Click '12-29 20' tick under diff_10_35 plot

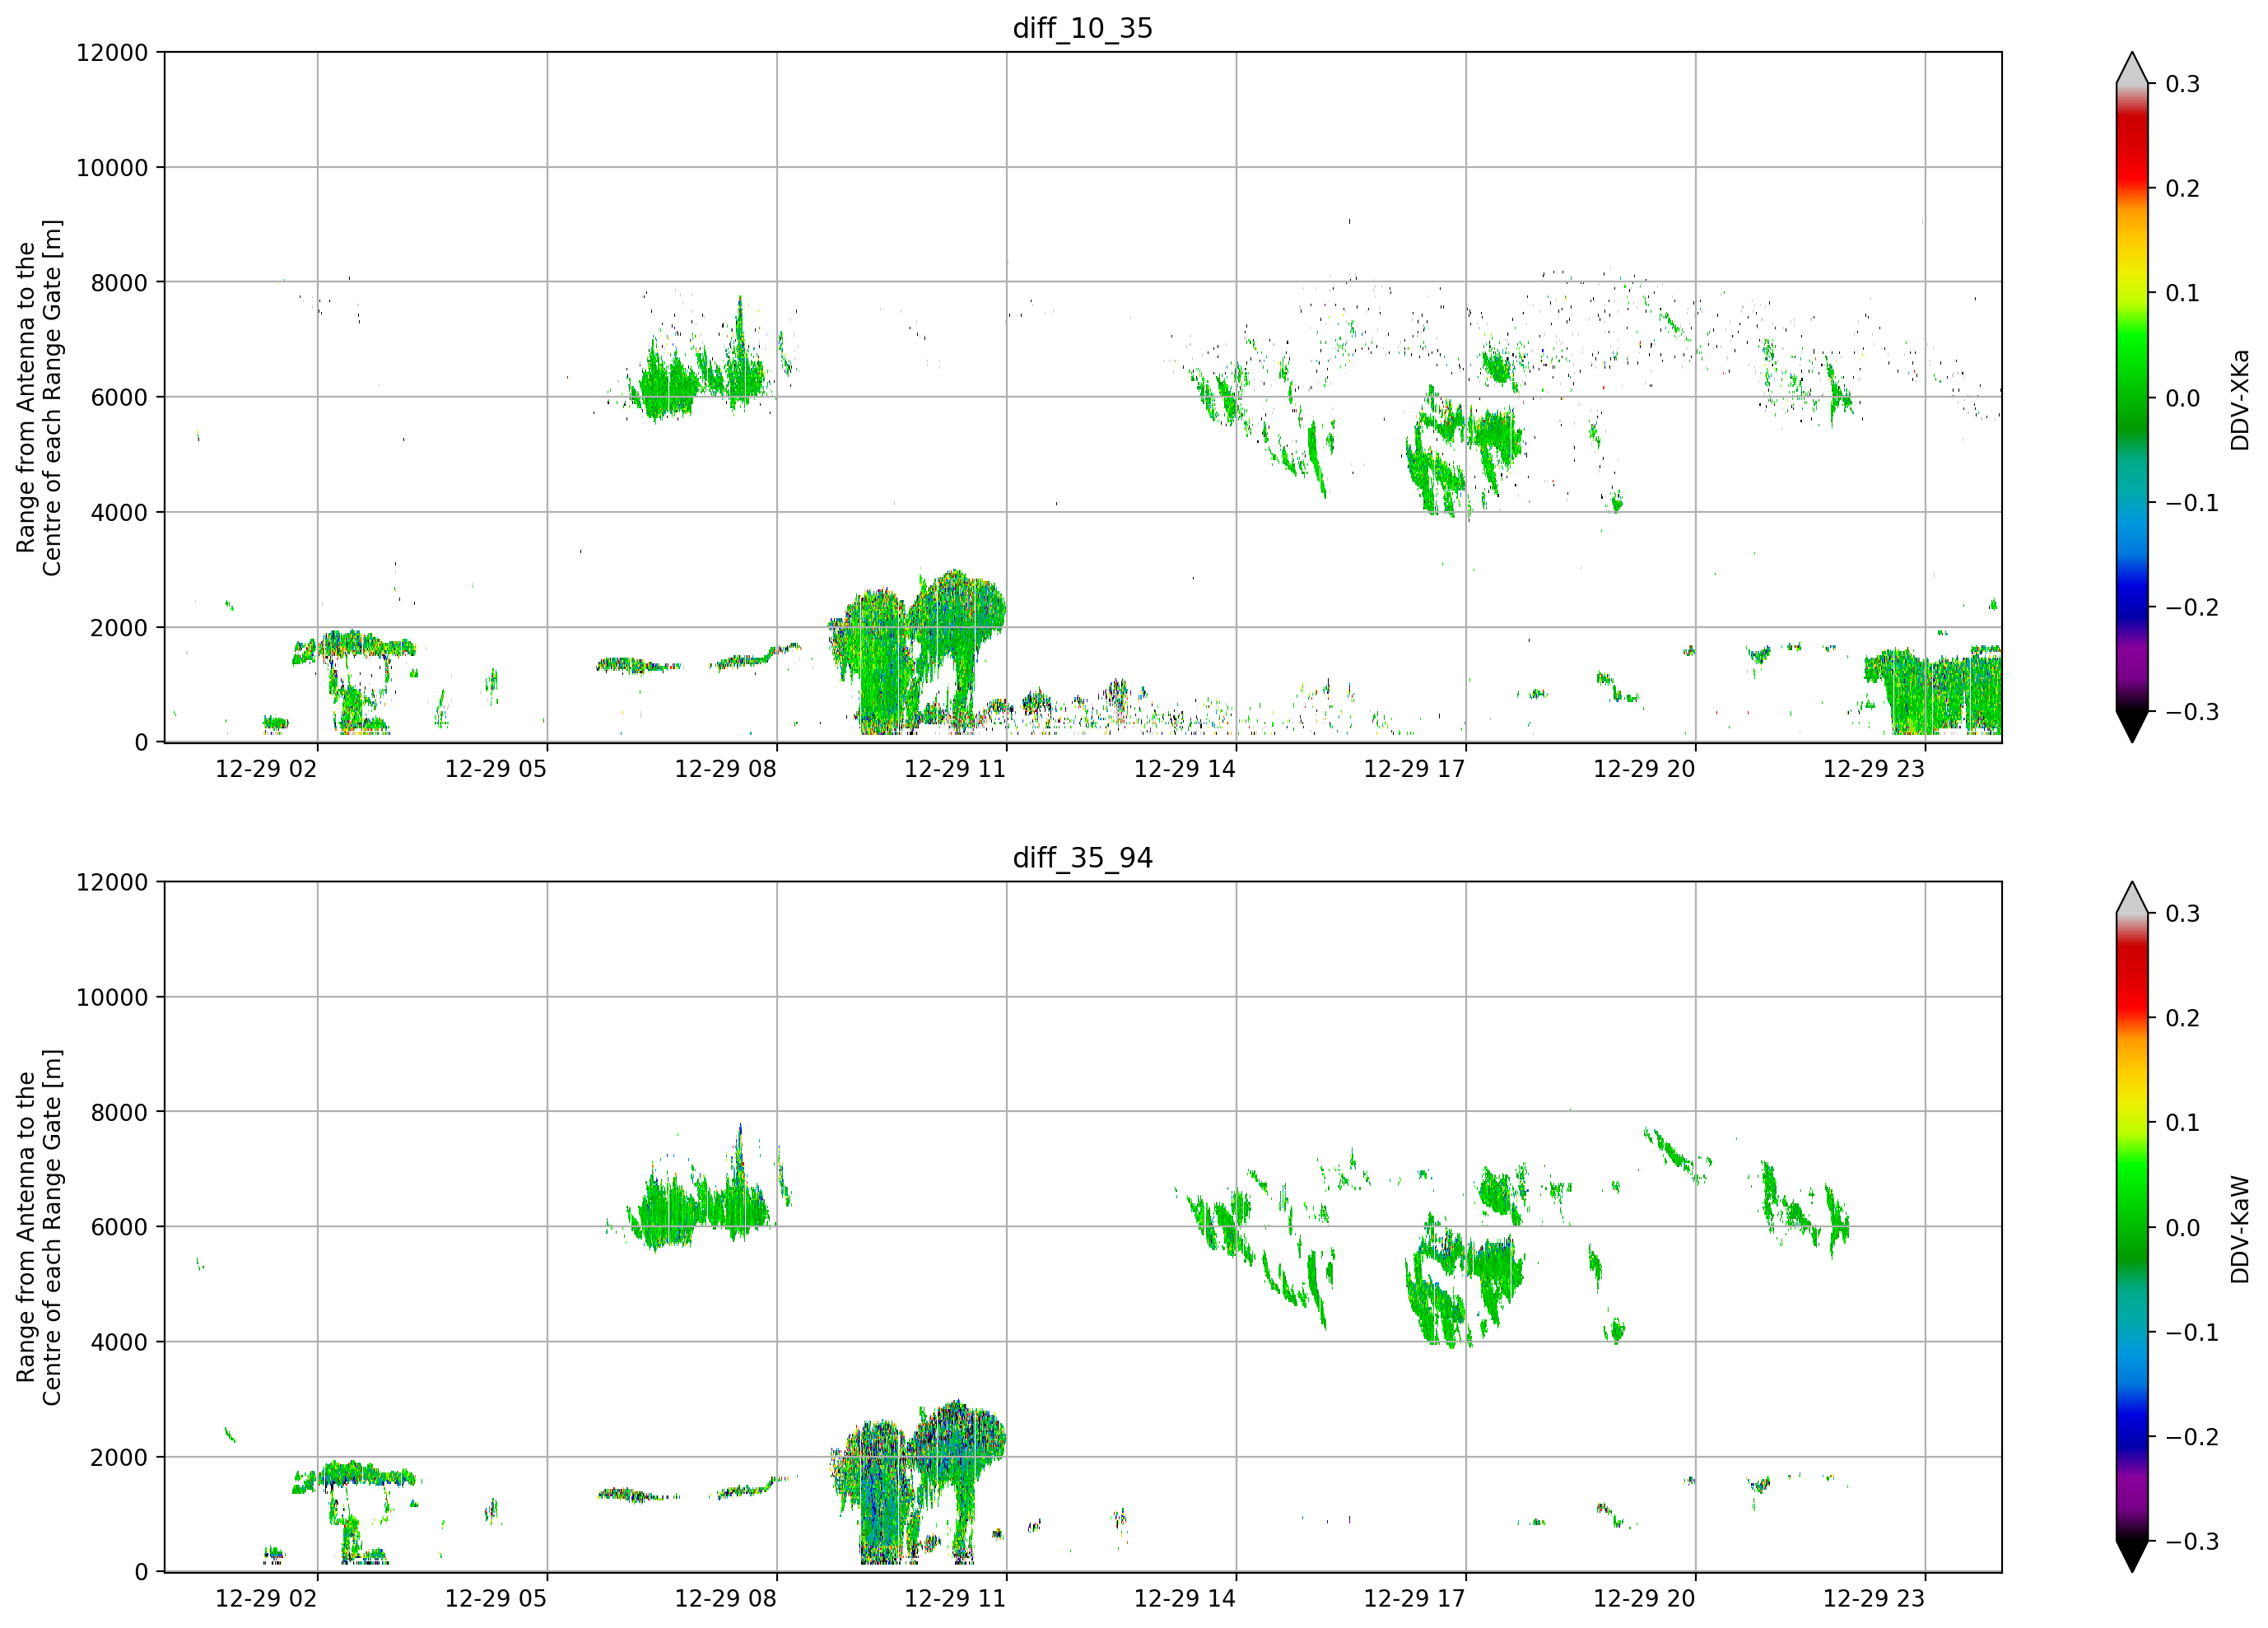1644,769
